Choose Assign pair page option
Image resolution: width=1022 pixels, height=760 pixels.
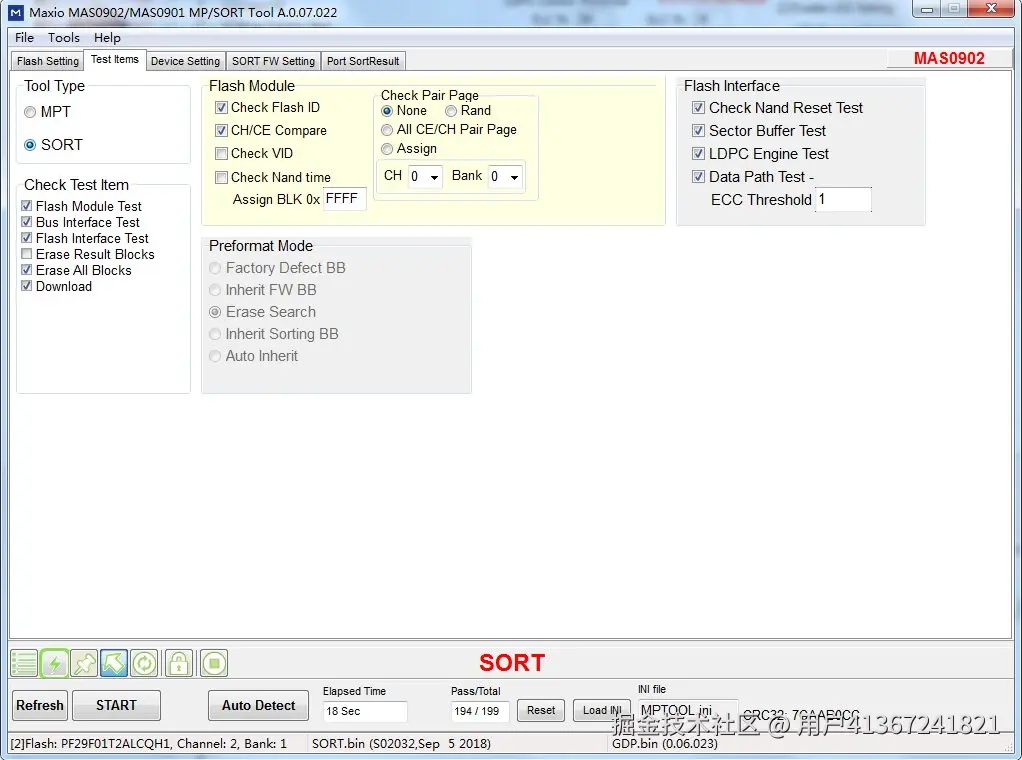(387, 149)
